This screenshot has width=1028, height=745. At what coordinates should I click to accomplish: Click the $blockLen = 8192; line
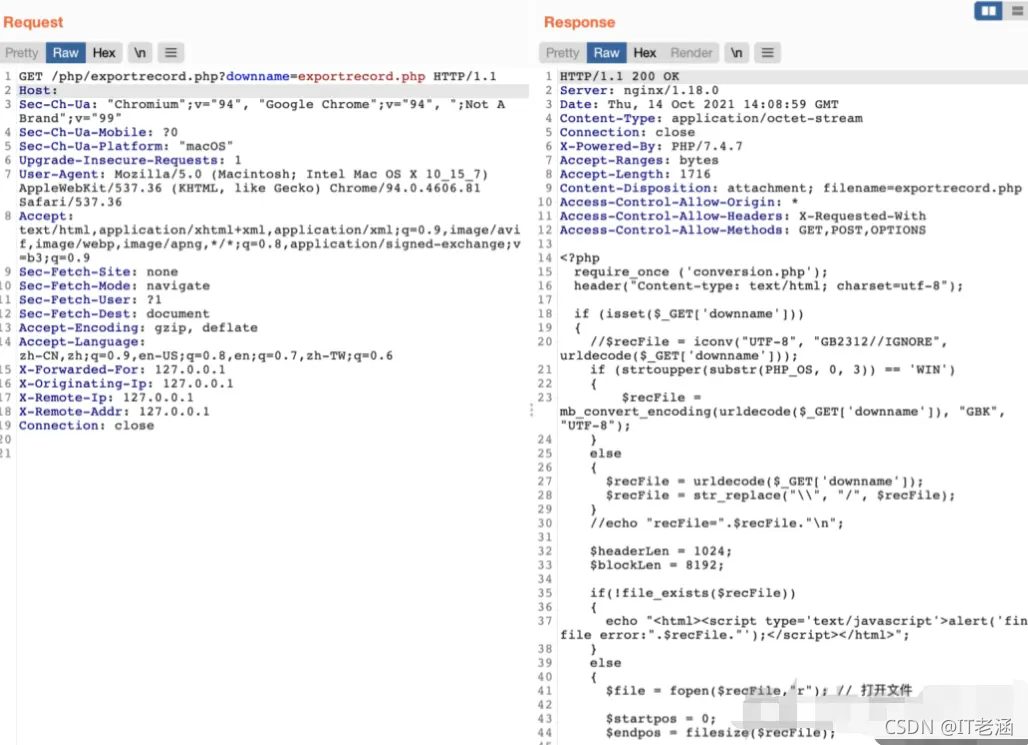[657, 565]
